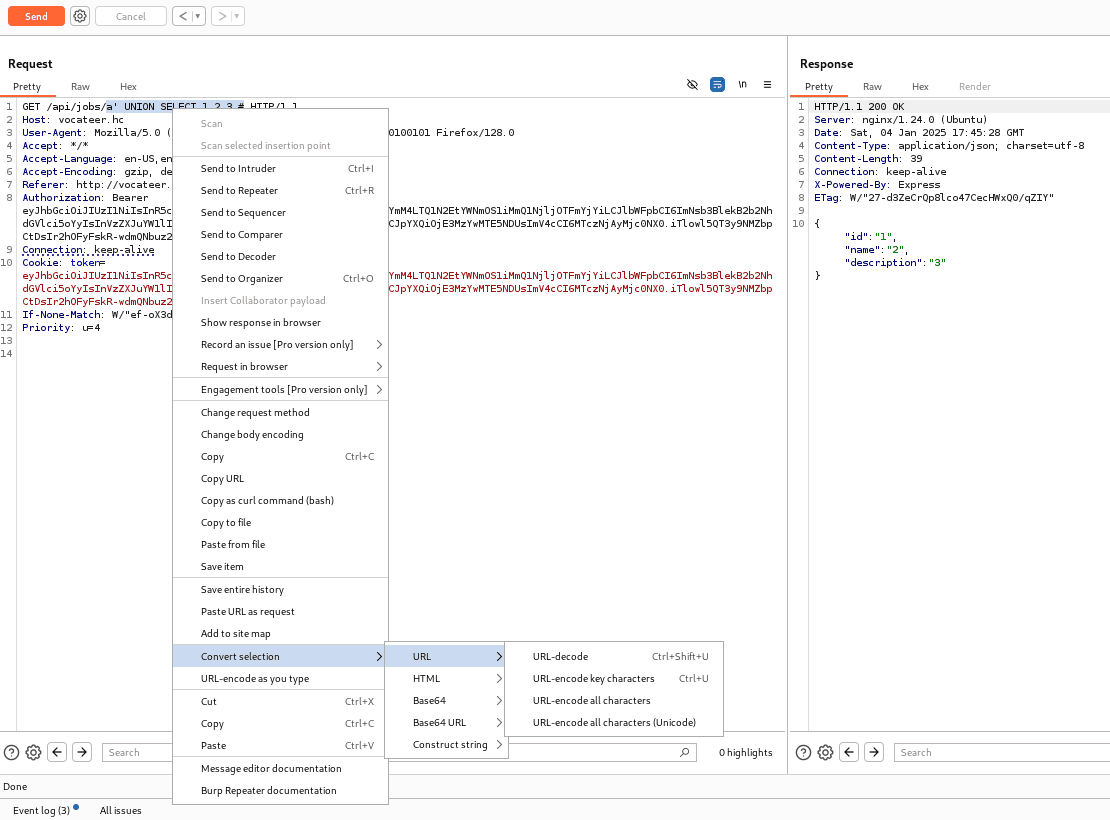Select Change body encoding
The width and height of the screenshot is (1110, 820).
coord(280,434)
